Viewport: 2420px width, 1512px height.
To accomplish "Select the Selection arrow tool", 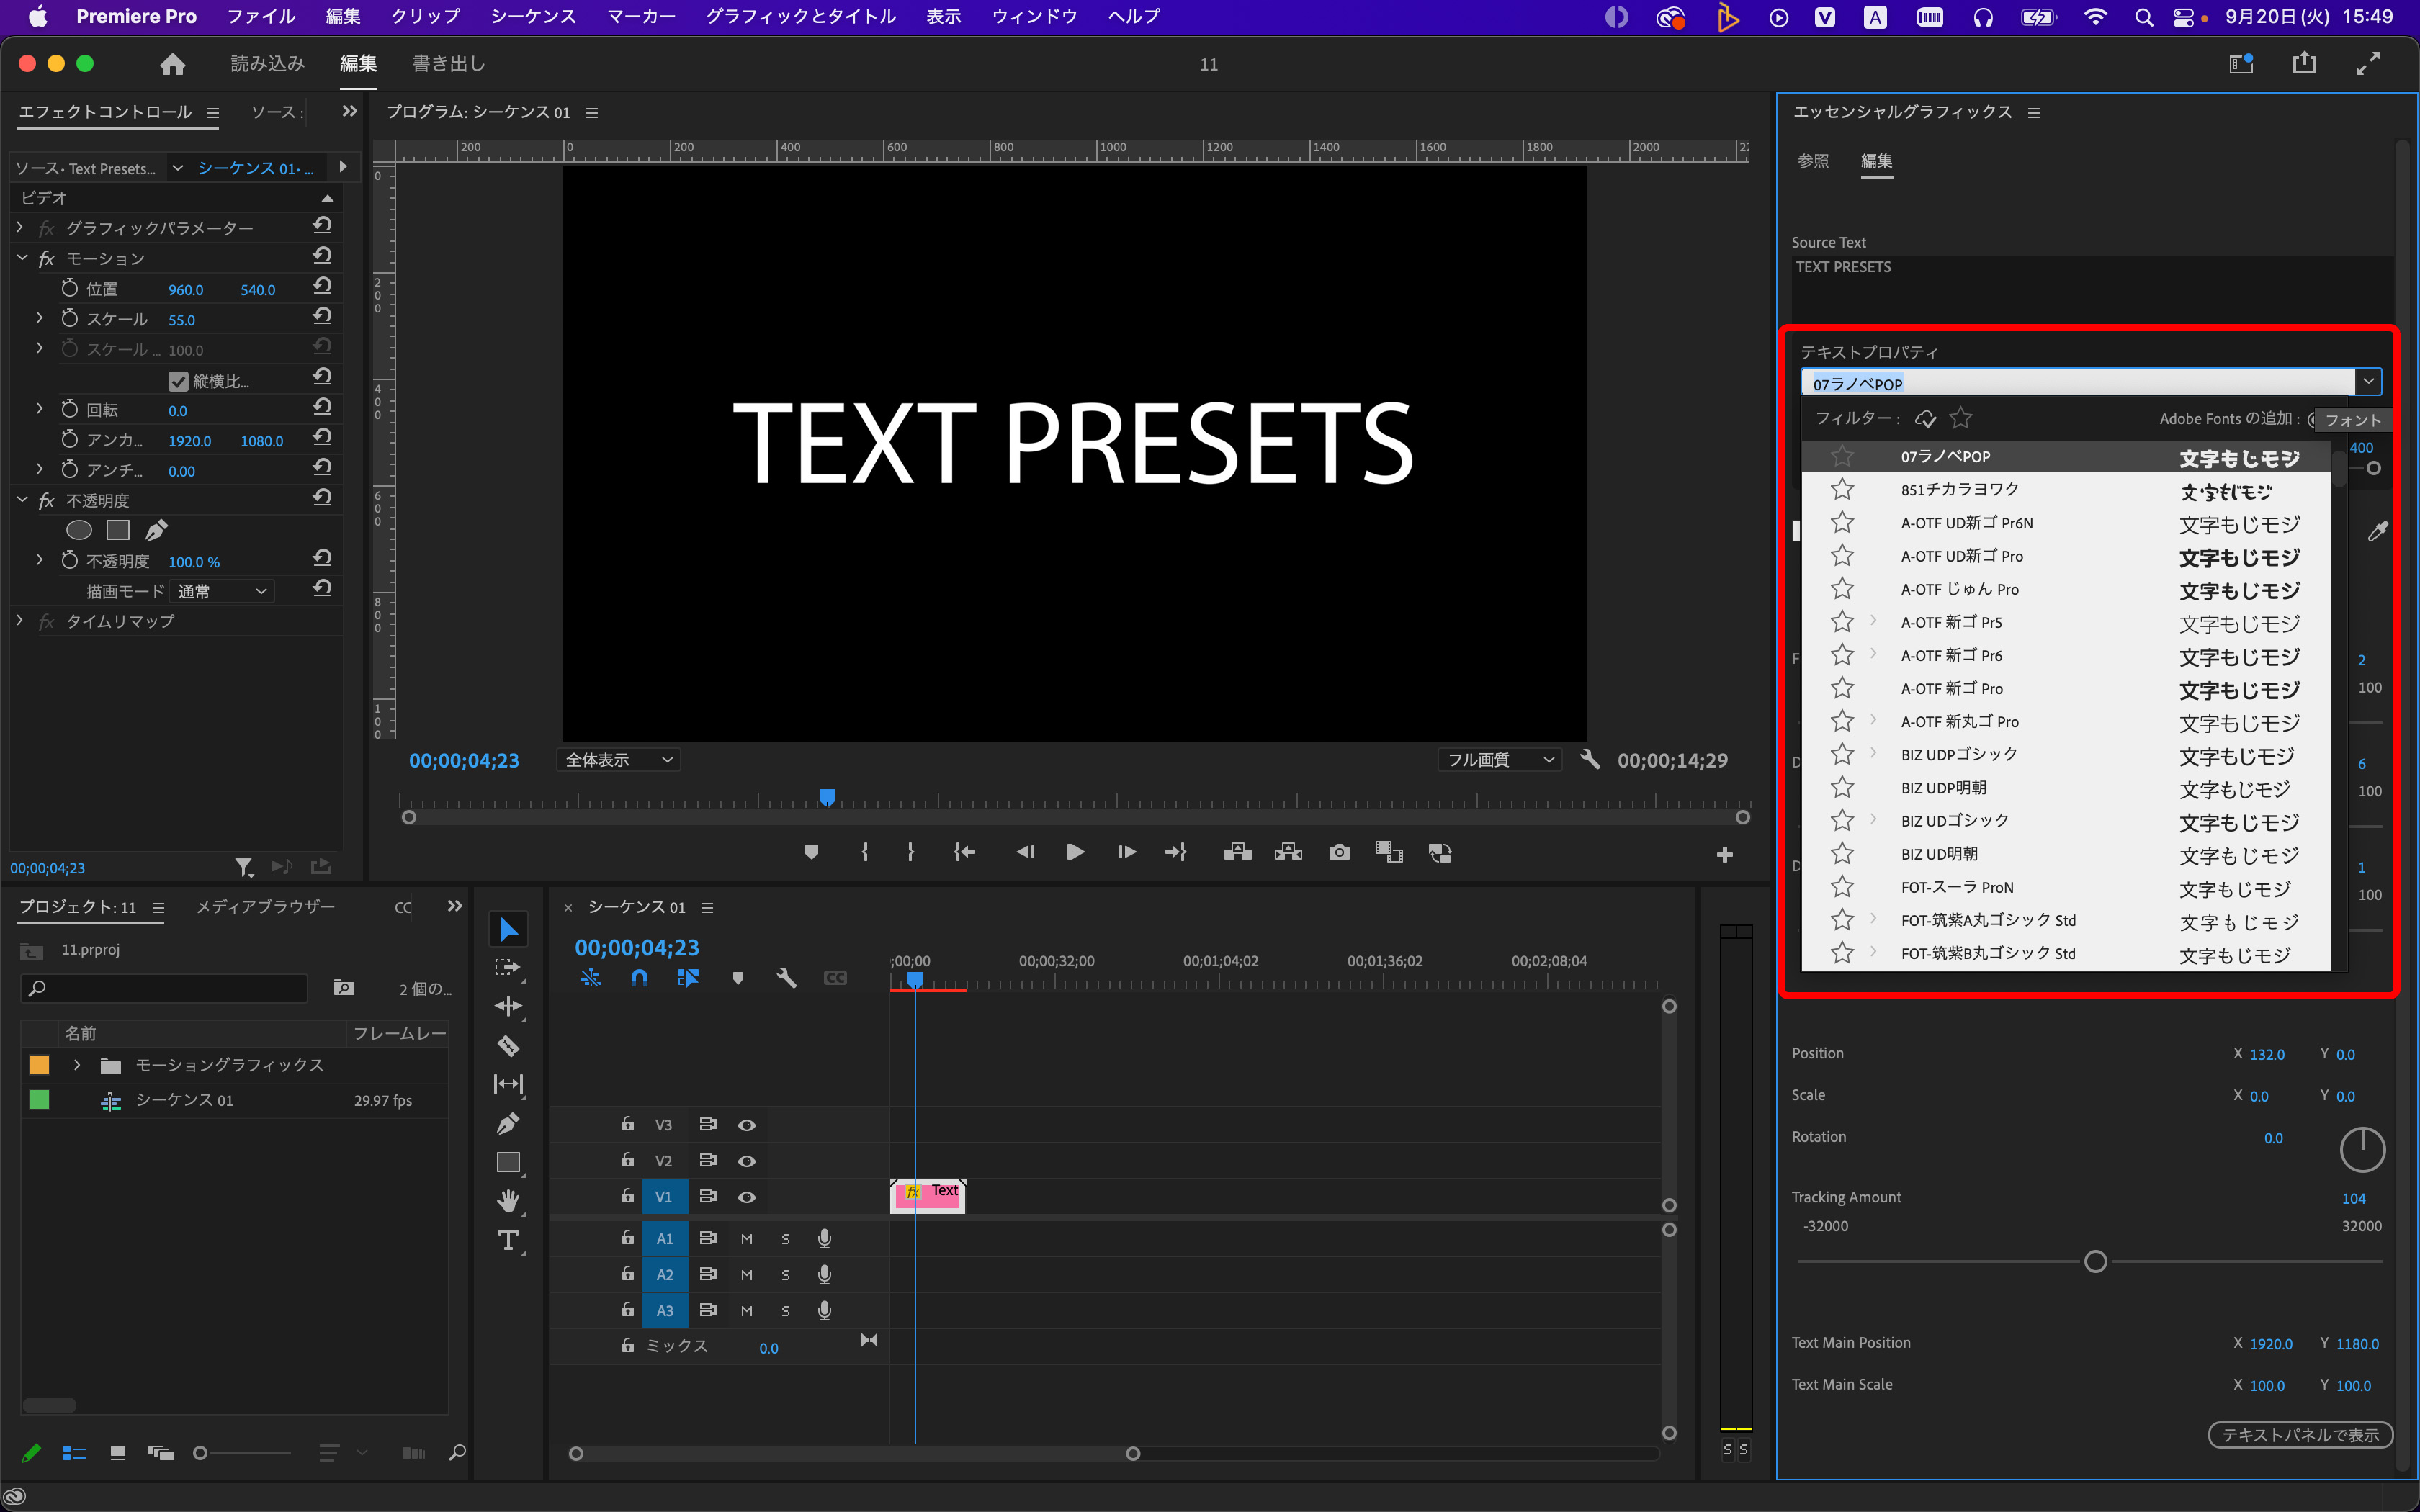I will pos(508,929).
